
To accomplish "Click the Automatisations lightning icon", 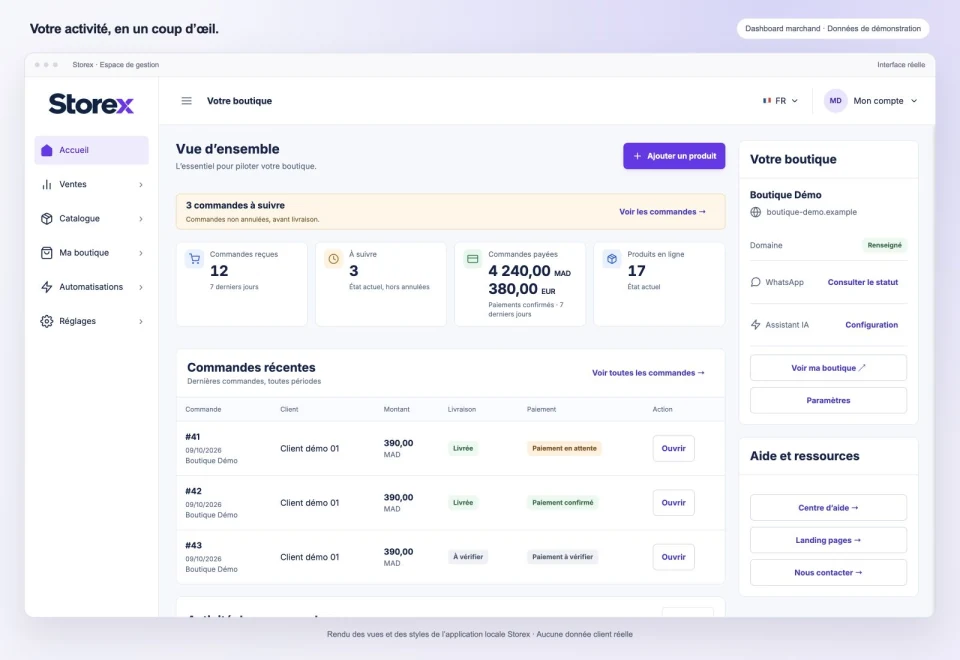I will click(x=47, y=287).
